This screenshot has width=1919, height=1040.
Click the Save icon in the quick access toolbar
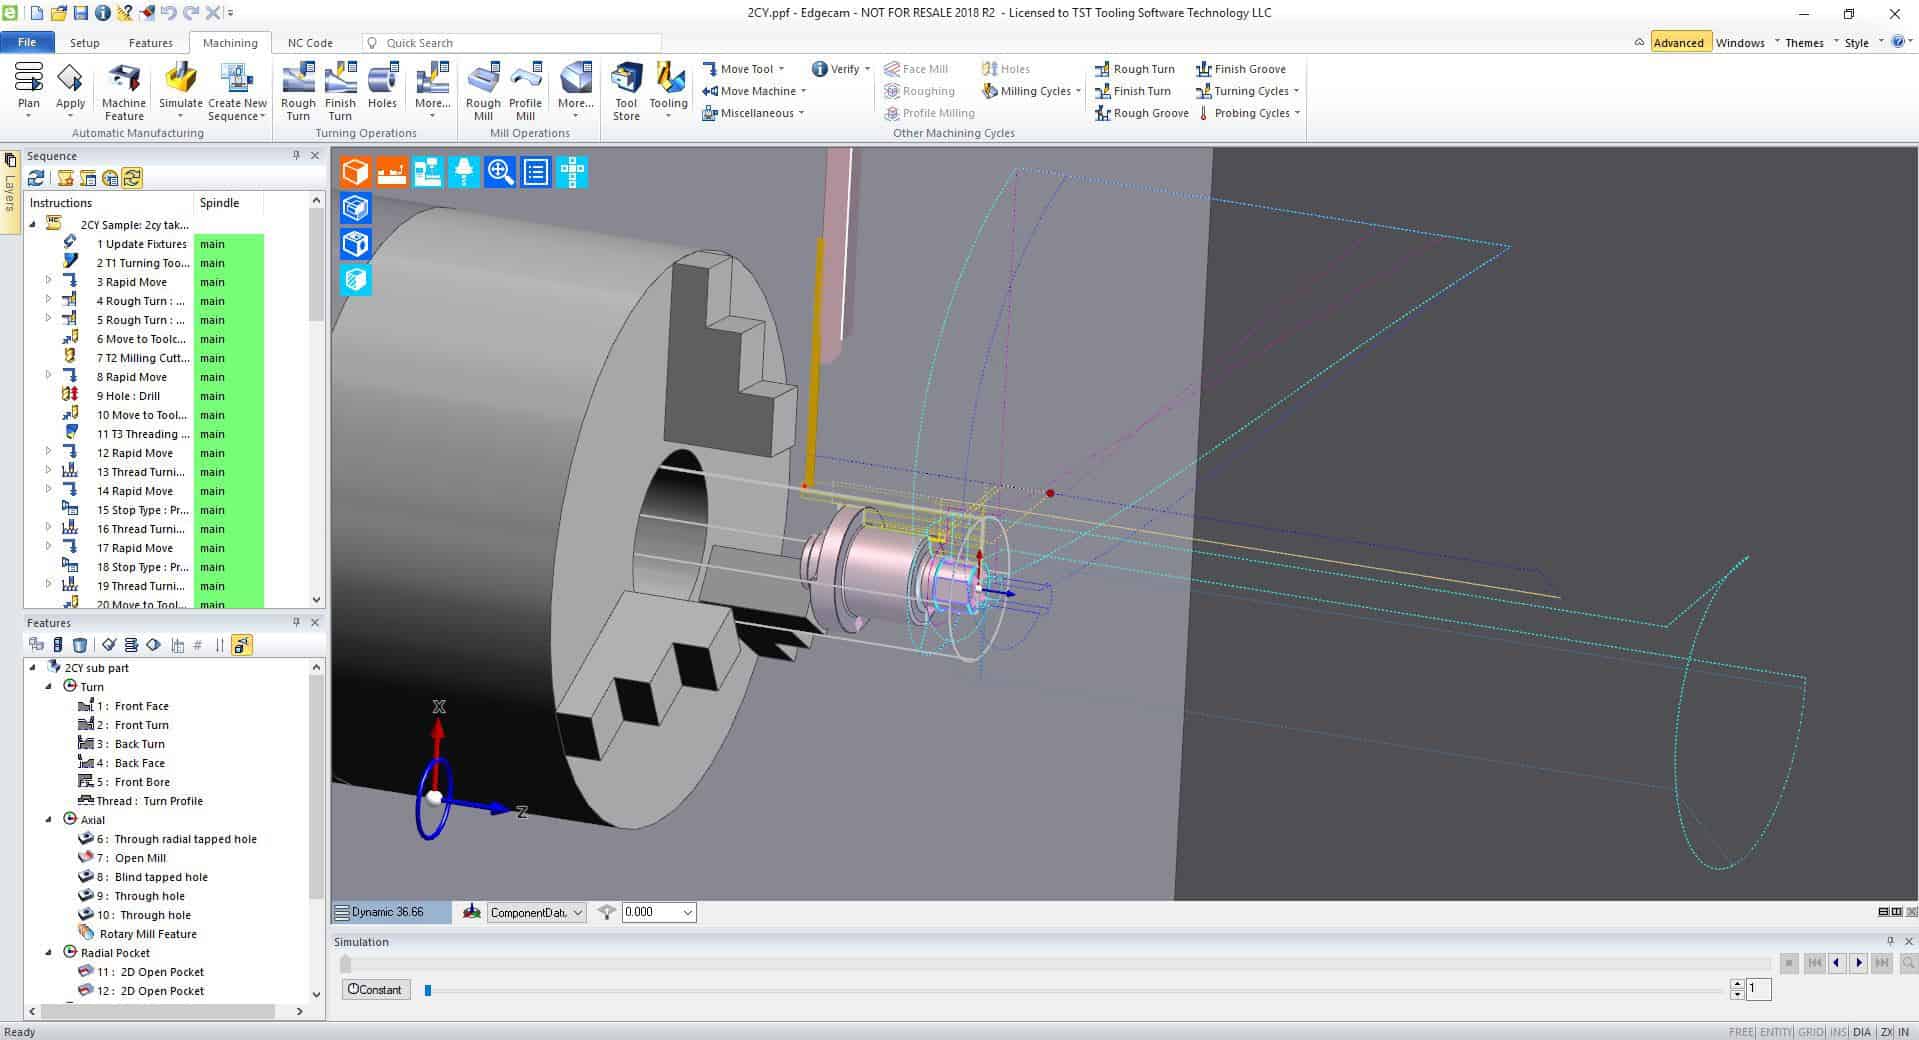tap(81, 13)
